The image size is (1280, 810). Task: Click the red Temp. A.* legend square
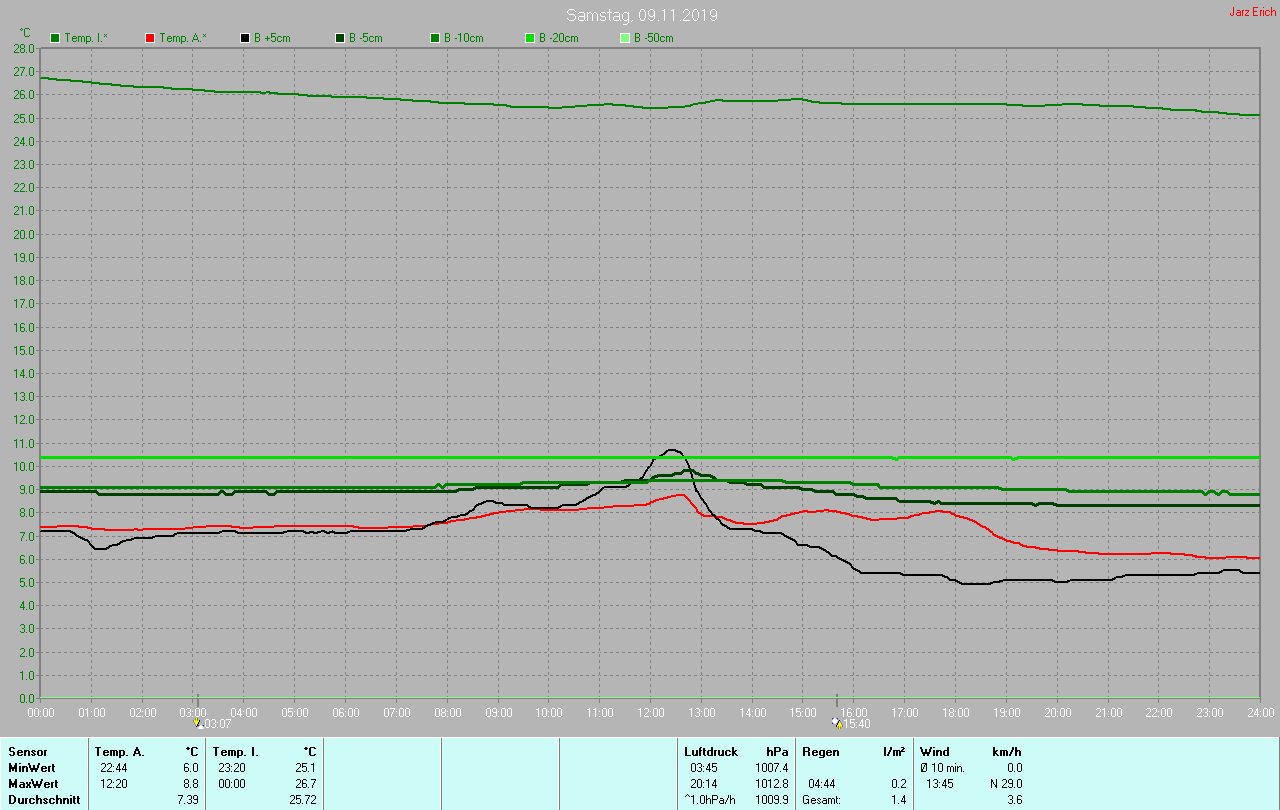click(x=150, y=38)
